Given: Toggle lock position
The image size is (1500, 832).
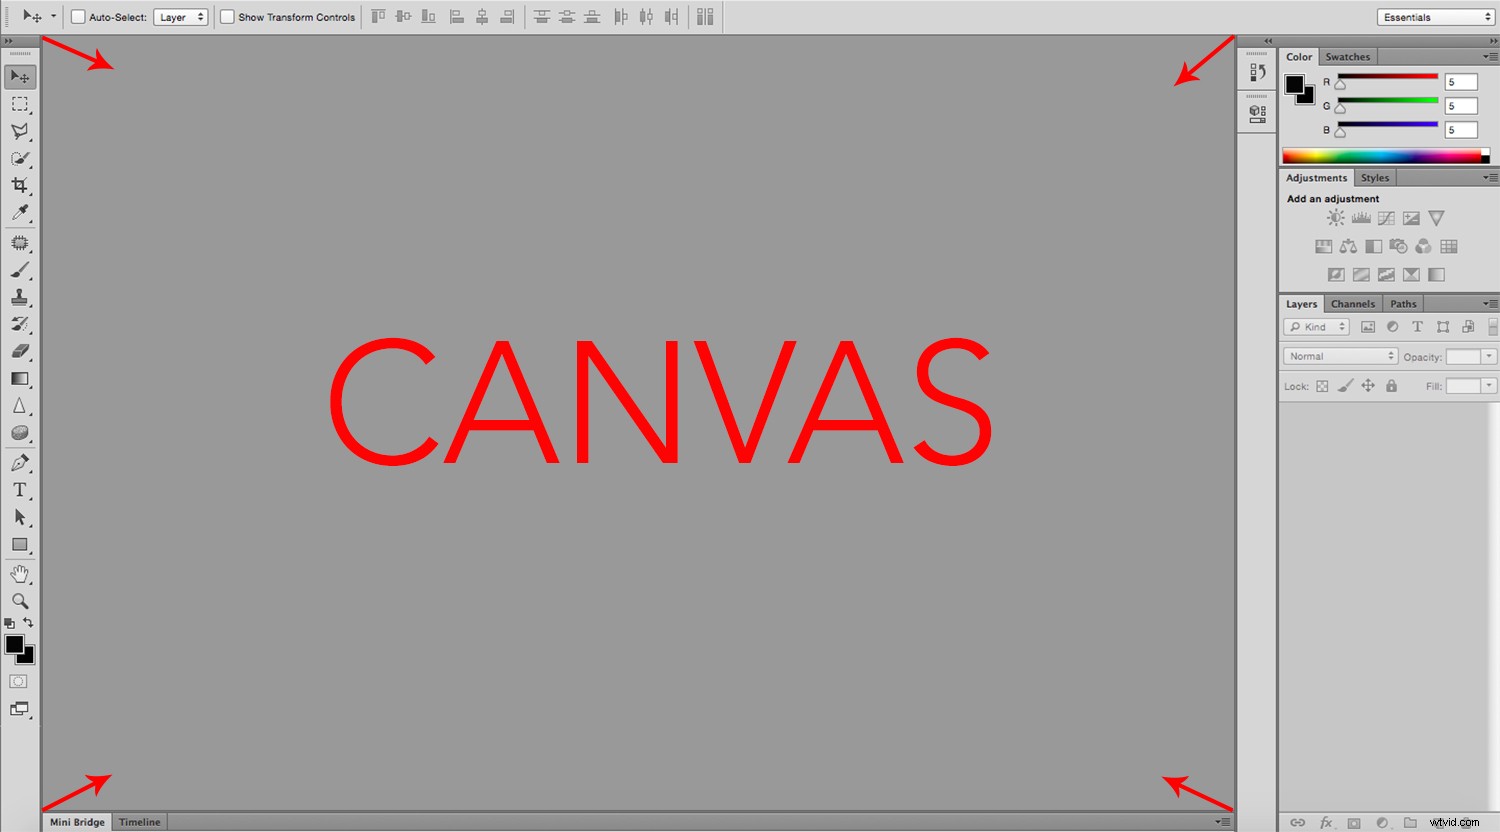Looking at the screenshot, I should click(x=1368, y=386).
